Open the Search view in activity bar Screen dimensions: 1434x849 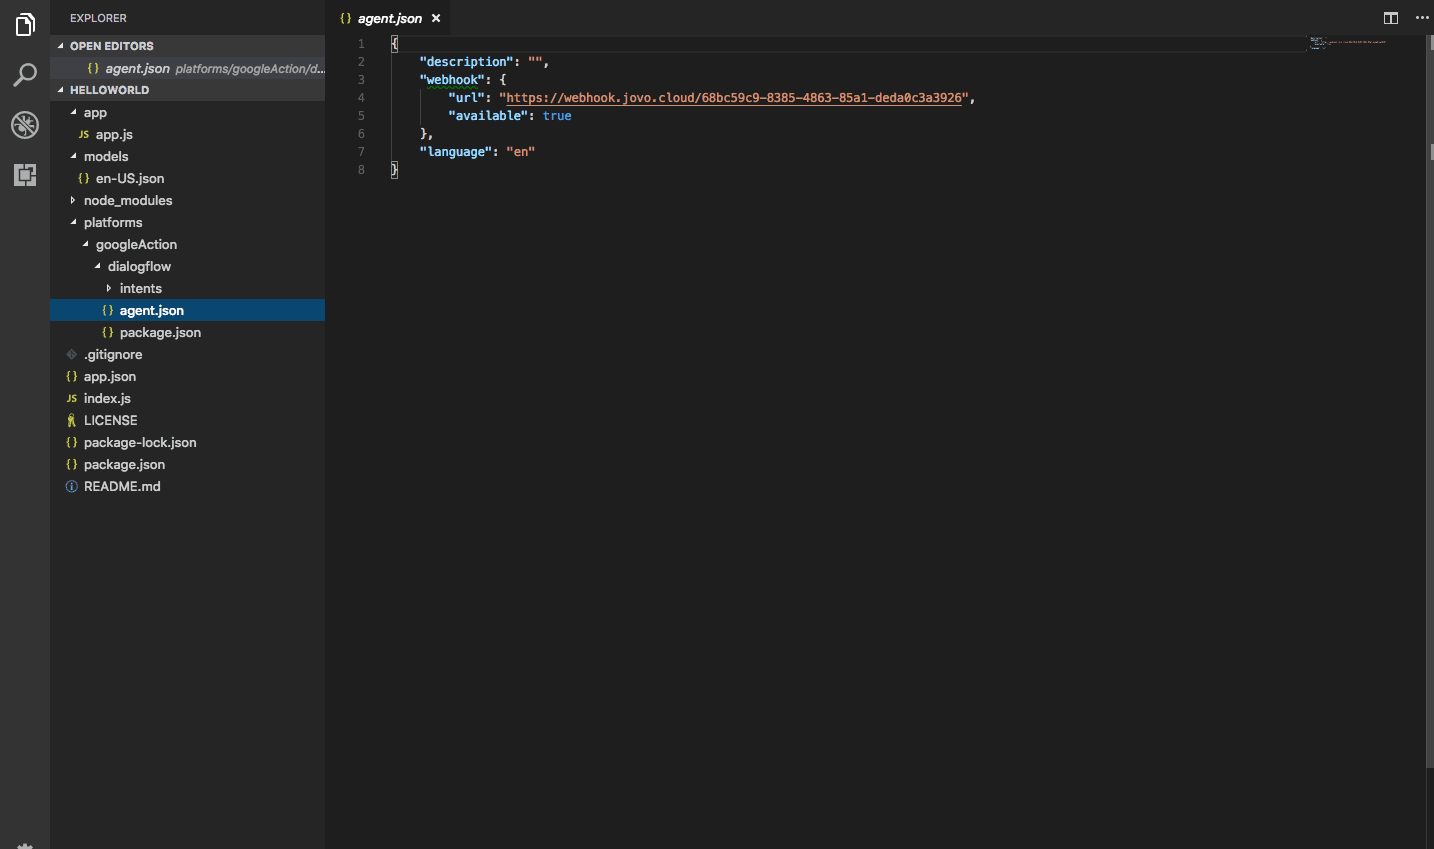[x=25, y=75]
